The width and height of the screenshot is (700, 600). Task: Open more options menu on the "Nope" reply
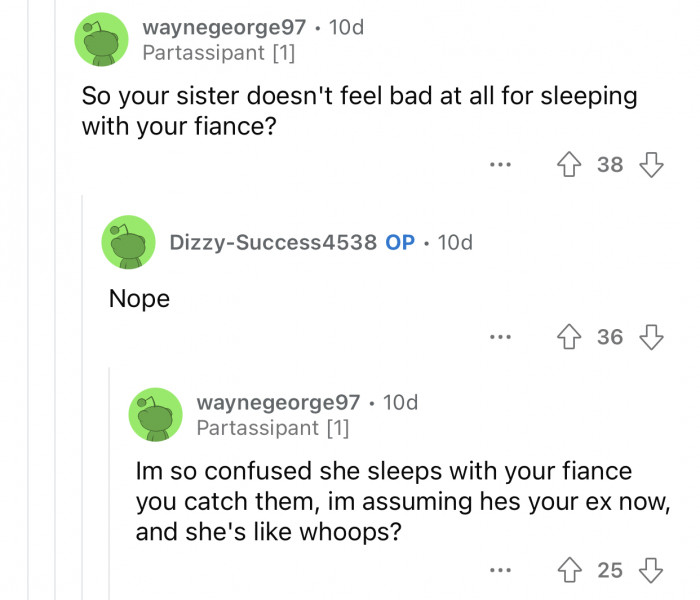pyautogui.click(x=501, y=337)
